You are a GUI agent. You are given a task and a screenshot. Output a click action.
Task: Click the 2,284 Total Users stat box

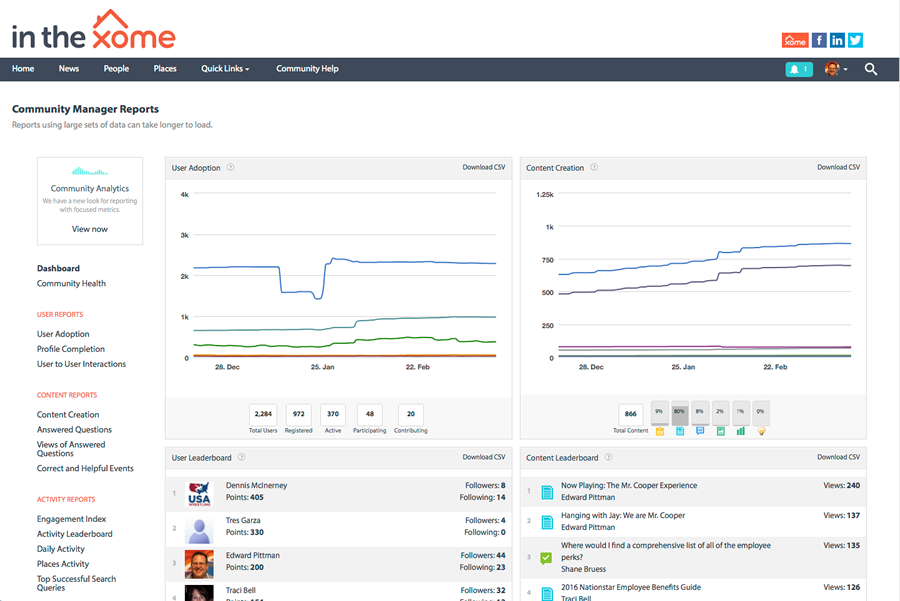(263, 414)
